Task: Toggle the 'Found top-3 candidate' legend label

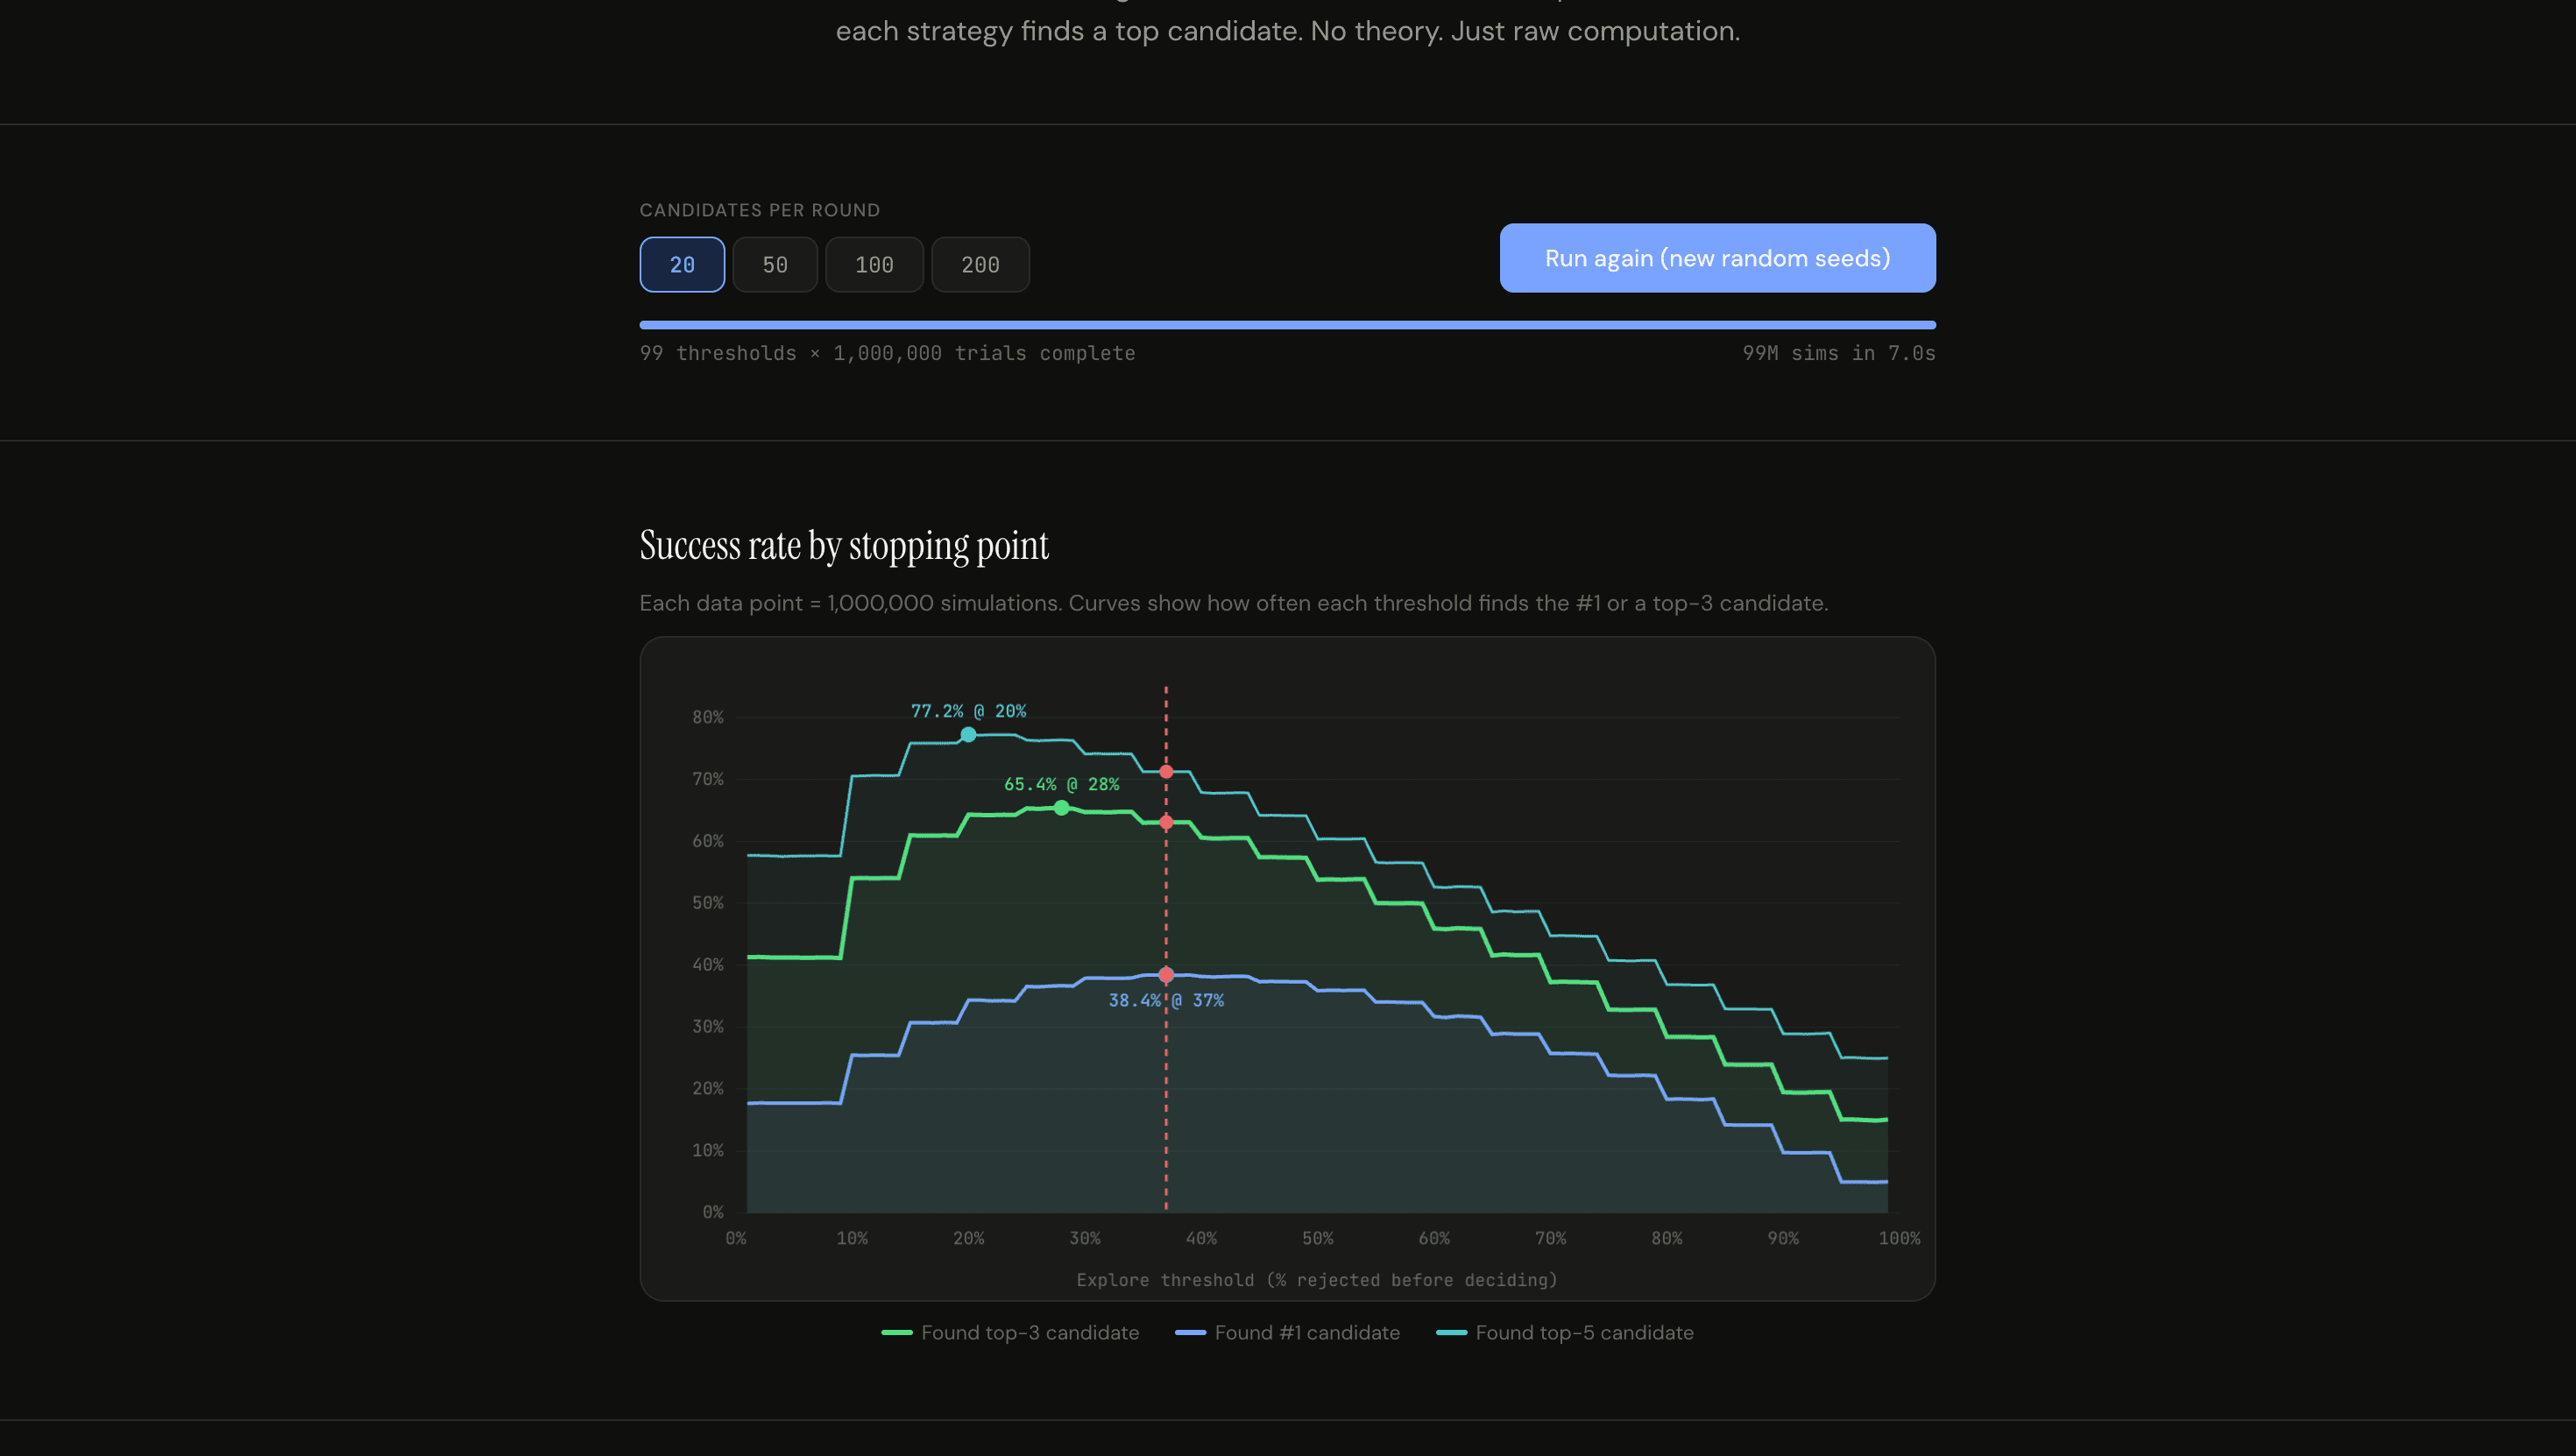Action: (x=1030, y=1333)
